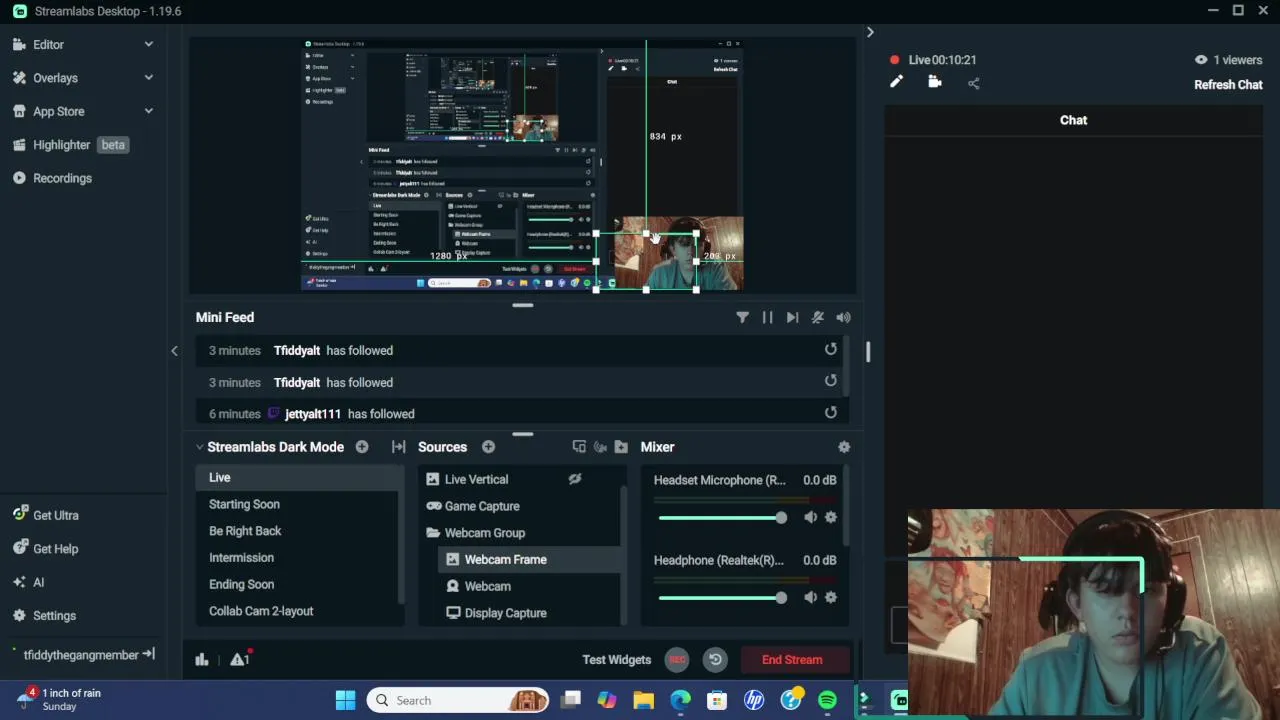Select the Live scene
This screenshot has width=1280, height=720.
pyautogui.click(x=297, y=478)
